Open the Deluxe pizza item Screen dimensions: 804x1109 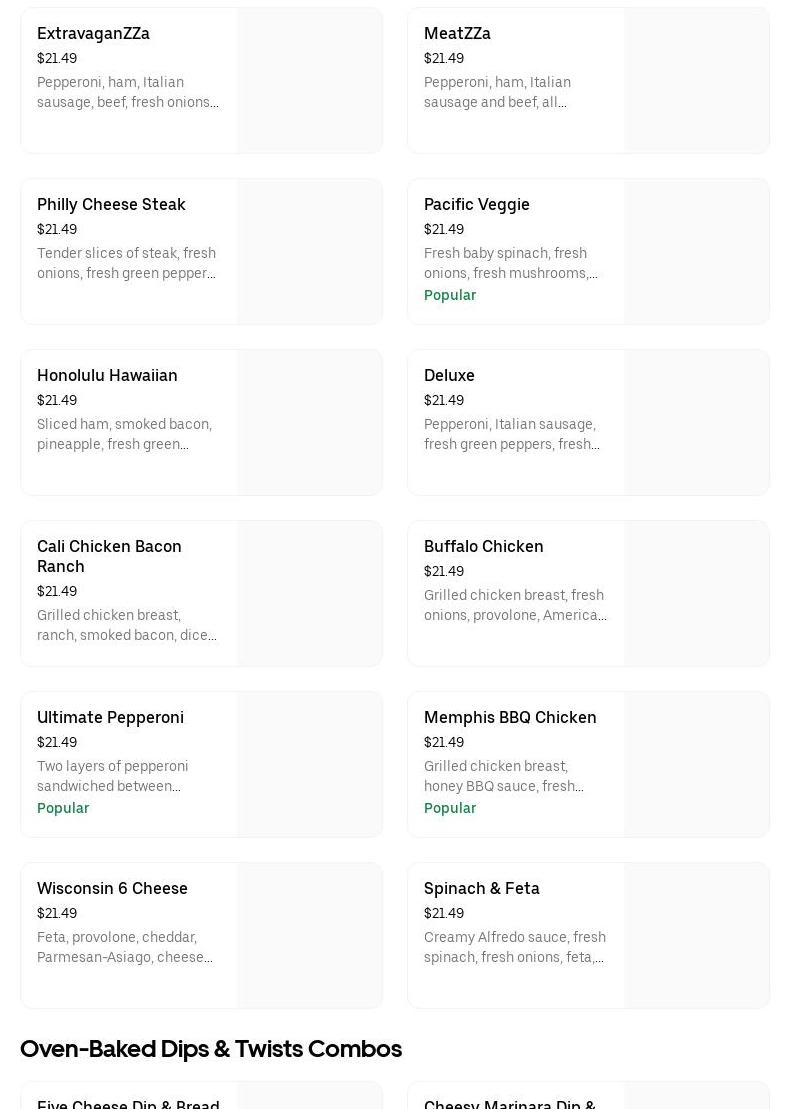click(x=449, y=376)
